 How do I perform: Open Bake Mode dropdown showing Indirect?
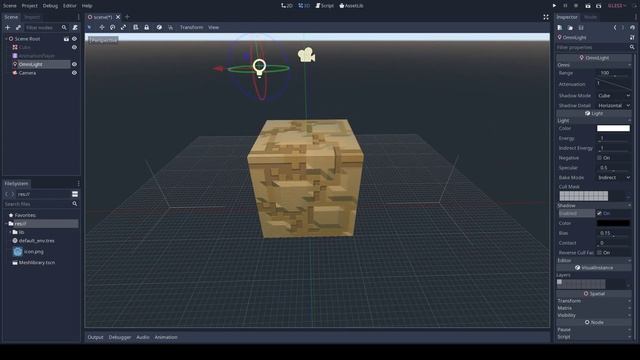(613, 178)
